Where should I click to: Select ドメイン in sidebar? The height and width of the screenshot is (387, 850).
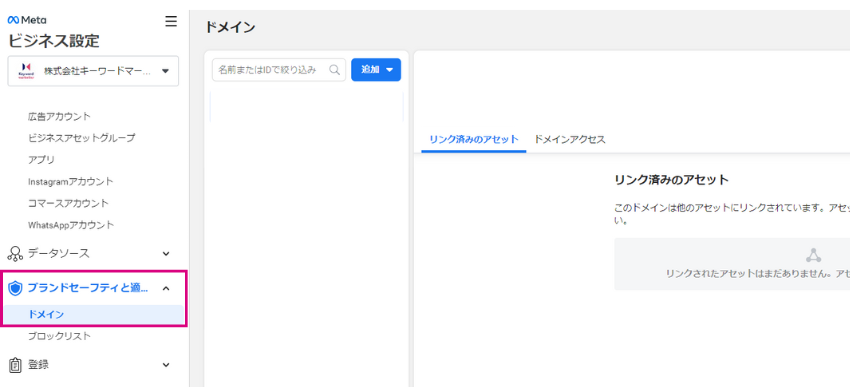pyautogui.click(x=93, y=314)
